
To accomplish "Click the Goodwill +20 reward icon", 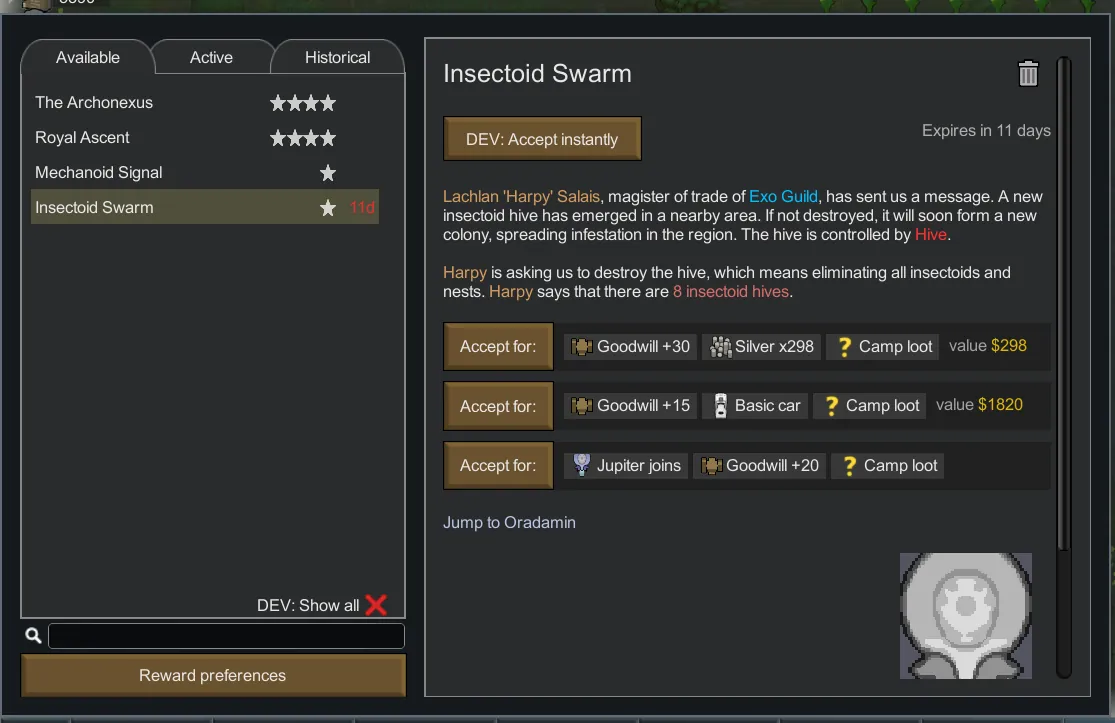I will click(711, 465).
